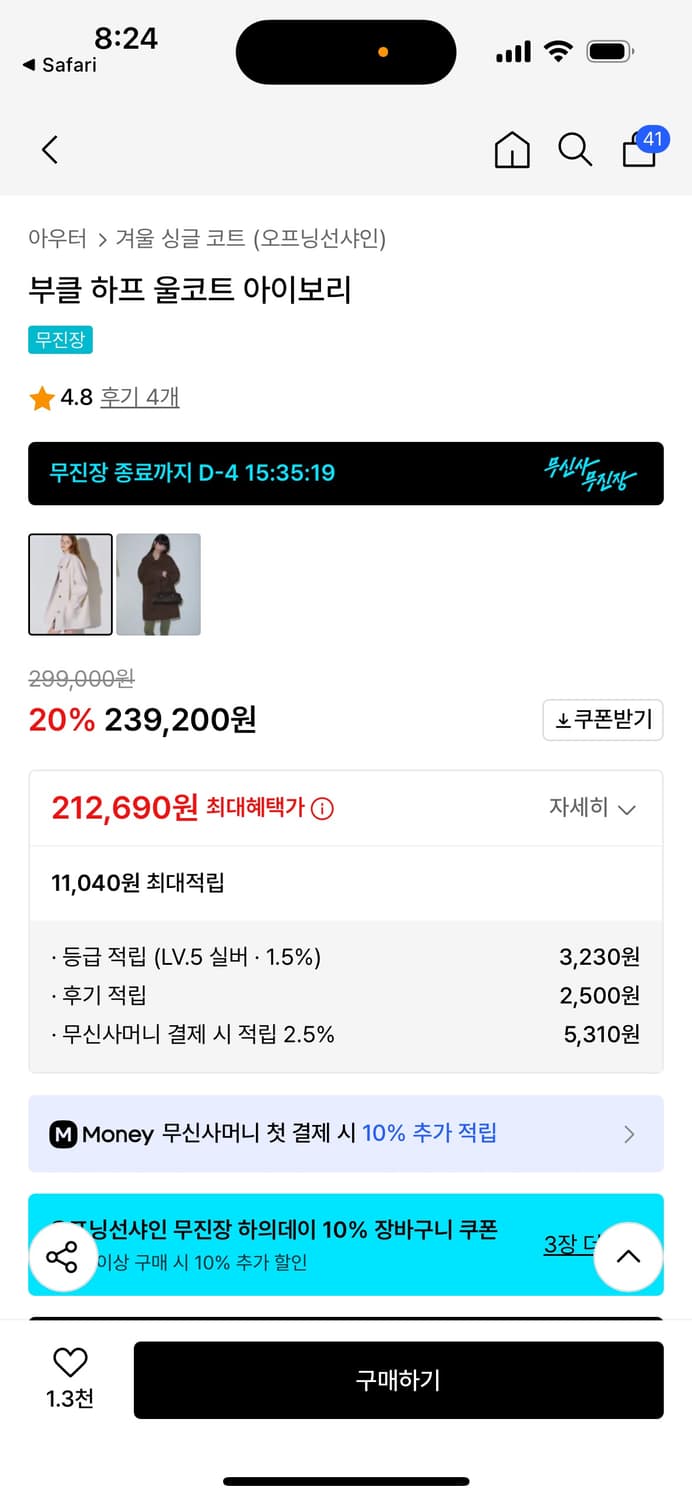Tap the scroll-to-top chevron button
The height and width of the screenshot is (1500, 692).
point(628,1257)
